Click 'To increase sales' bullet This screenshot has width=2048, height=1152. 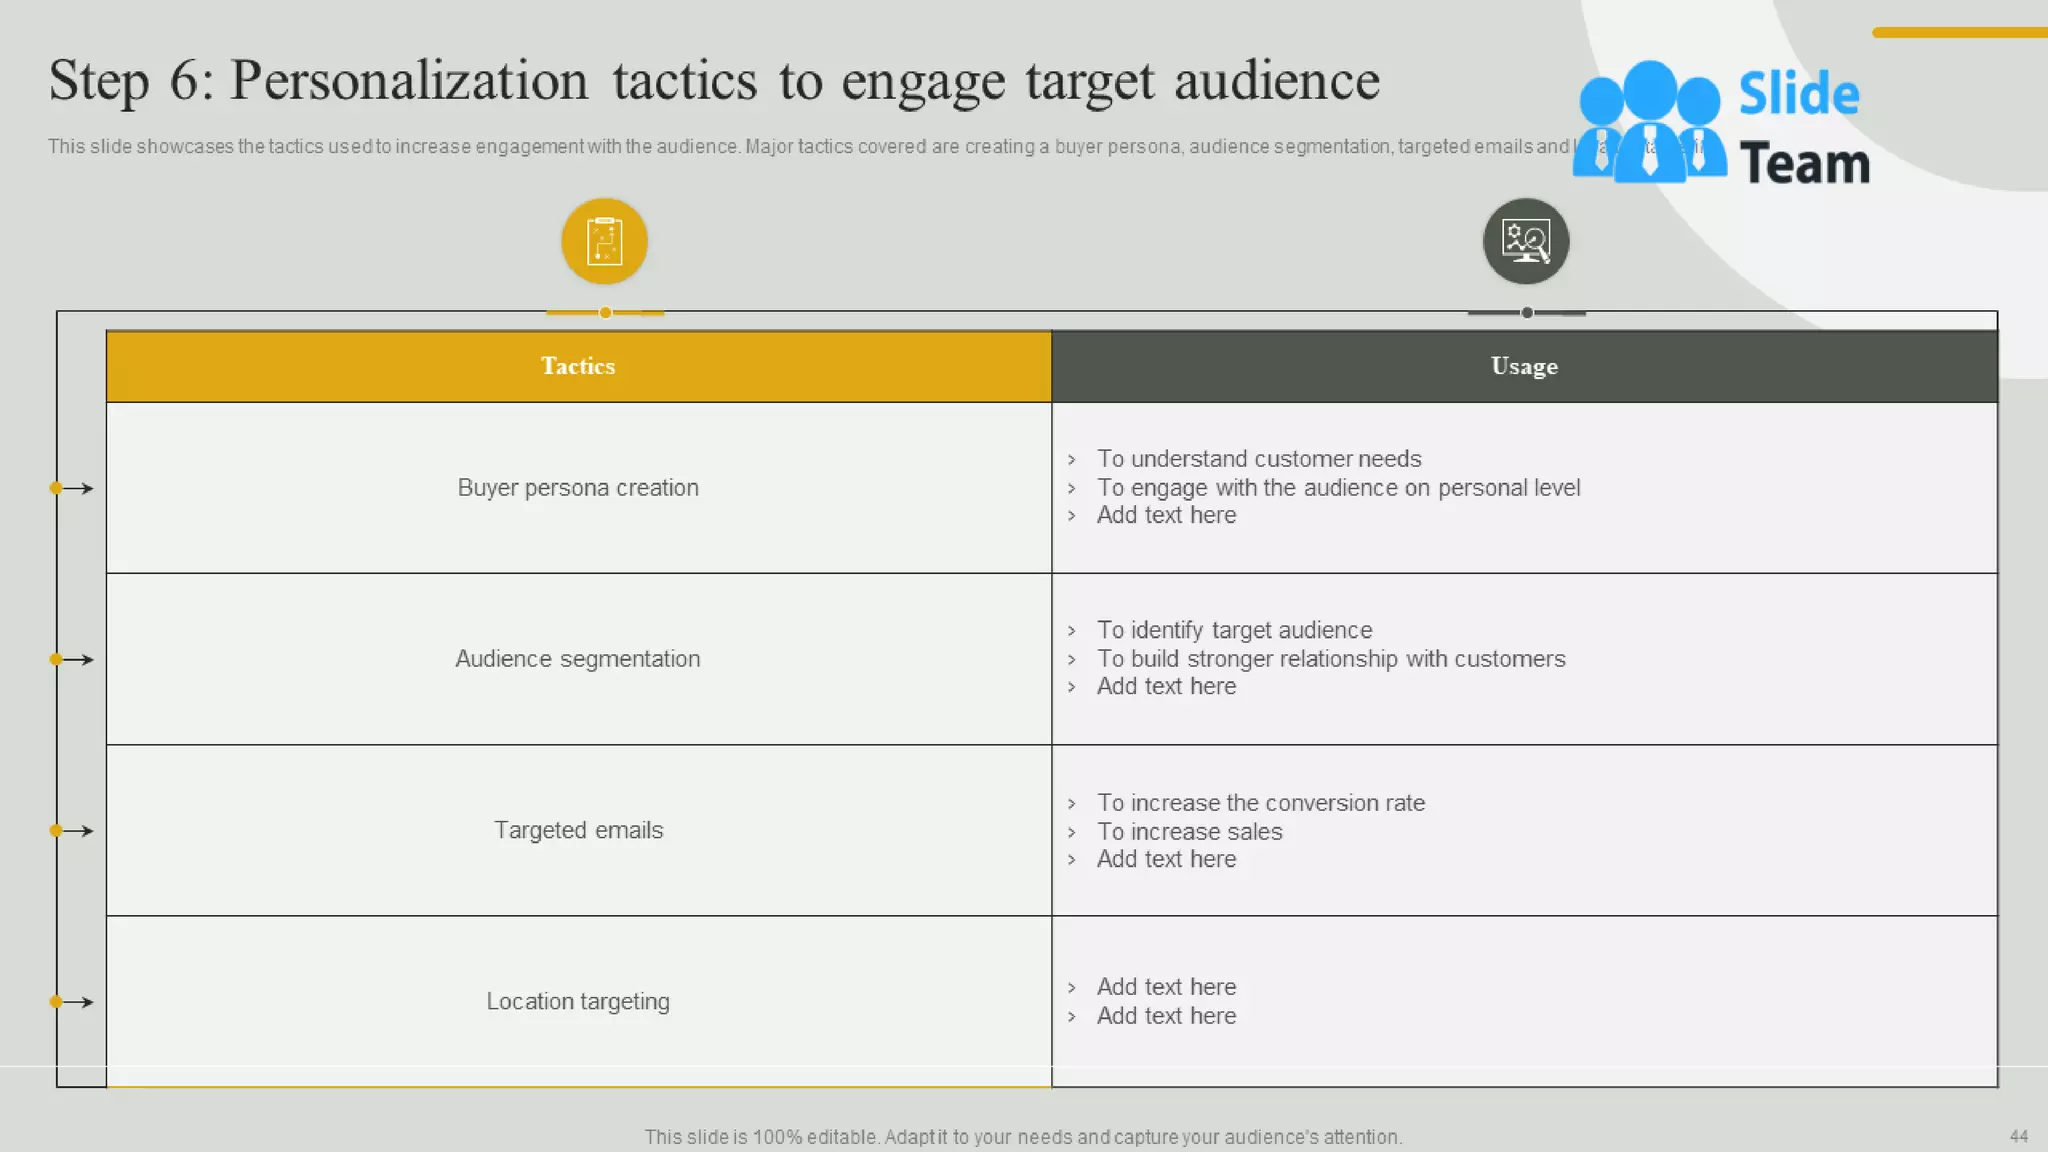click(1189, 831)
